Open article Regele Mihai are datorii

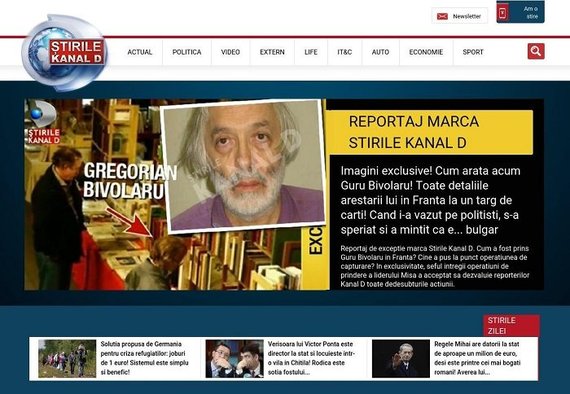[x=478, y=358]
